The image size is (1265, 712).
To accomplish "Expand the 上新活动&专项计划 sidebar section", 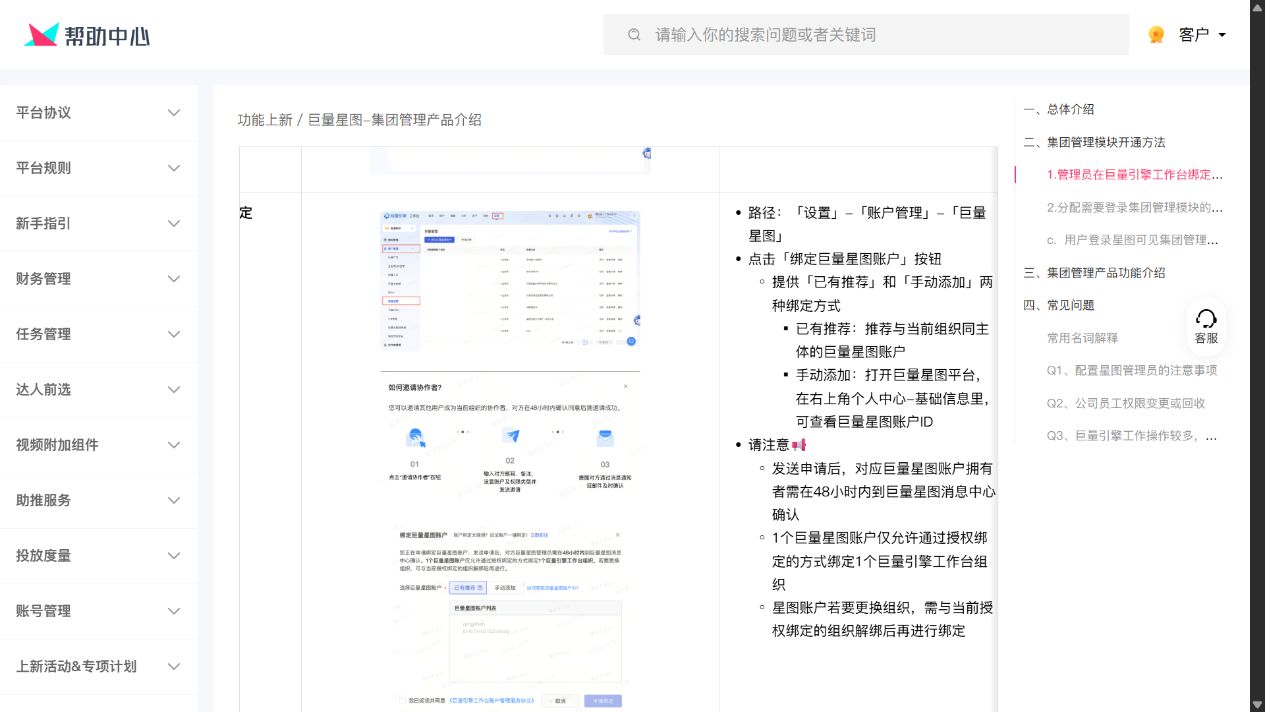I will click(99, 666).
